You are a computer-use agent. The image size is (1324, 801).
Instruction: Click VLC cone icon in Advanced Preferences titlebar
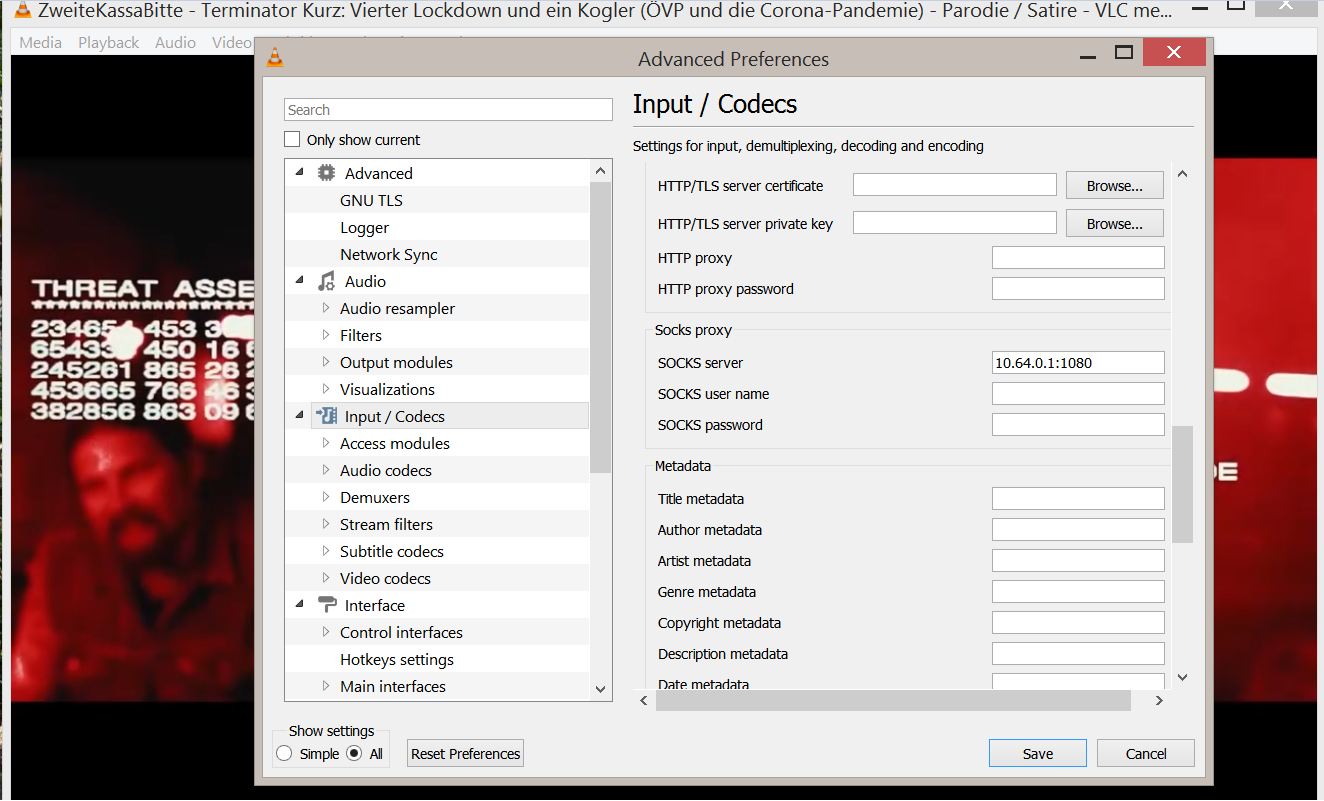(275, 58)
